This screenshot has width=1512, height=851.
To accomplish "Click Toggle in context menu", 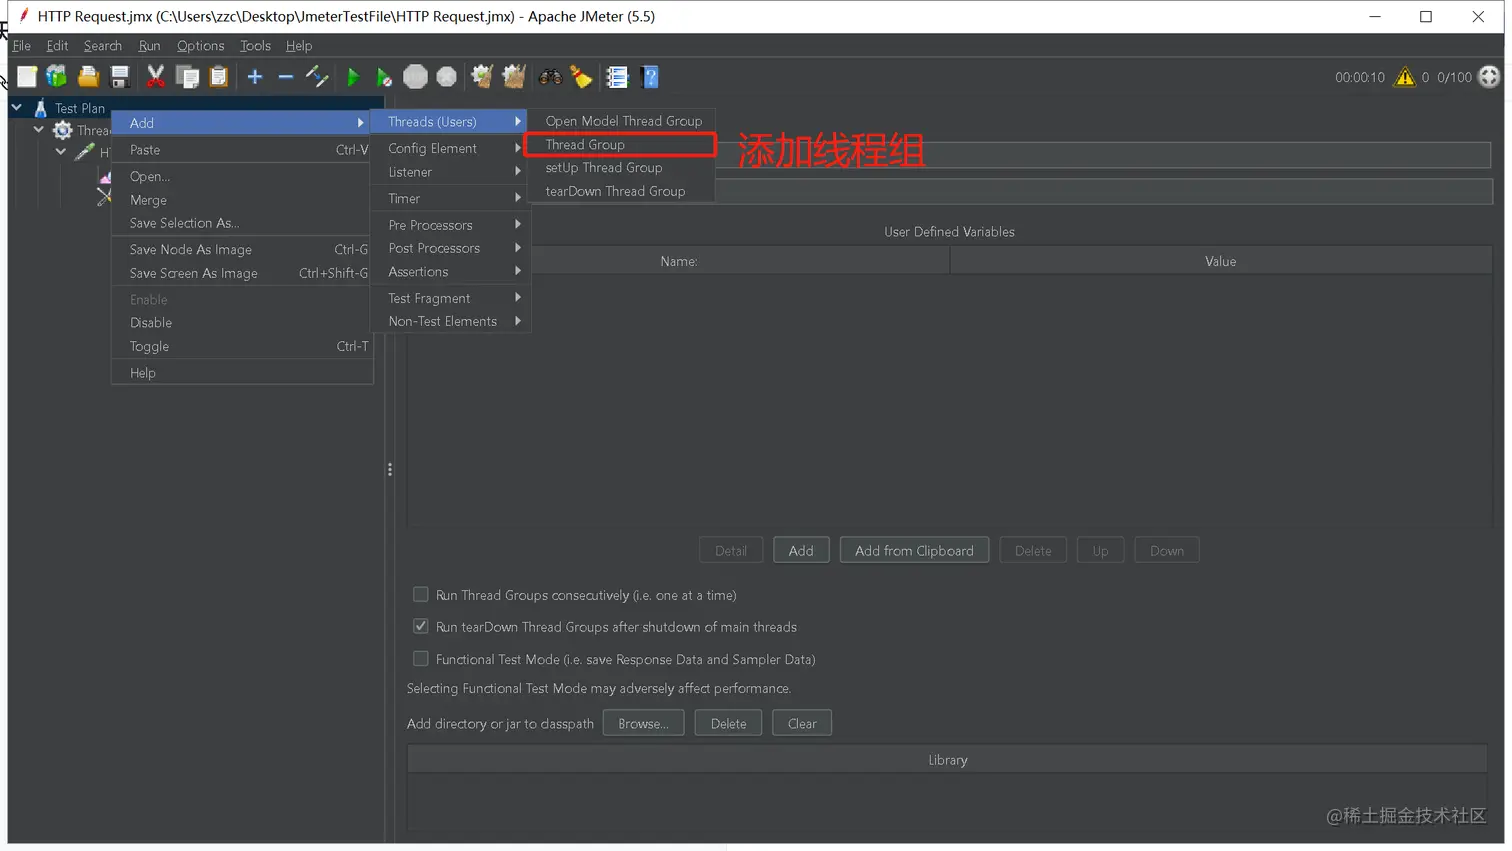I will (242, 347).
